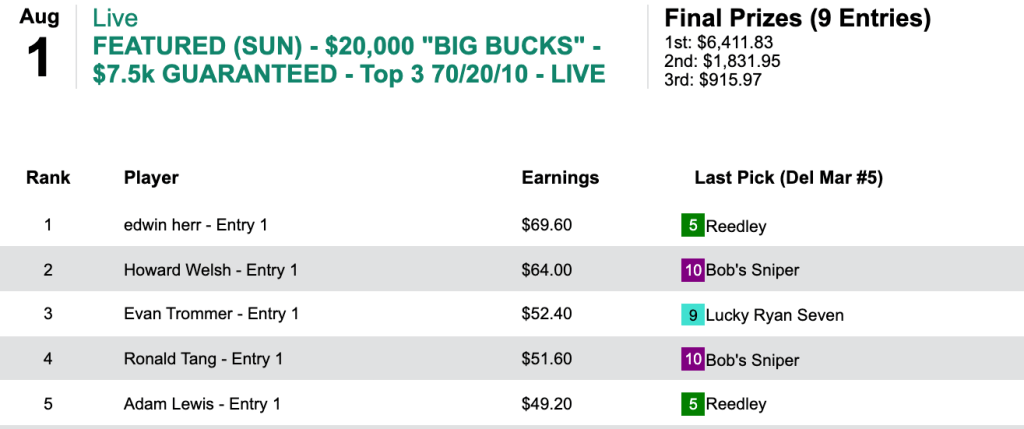Image resolution: width=1024 pixels, height=429 pixels.
Task: Click the Final Prizes (9 Entries) heading
Action: pos(797,18)
